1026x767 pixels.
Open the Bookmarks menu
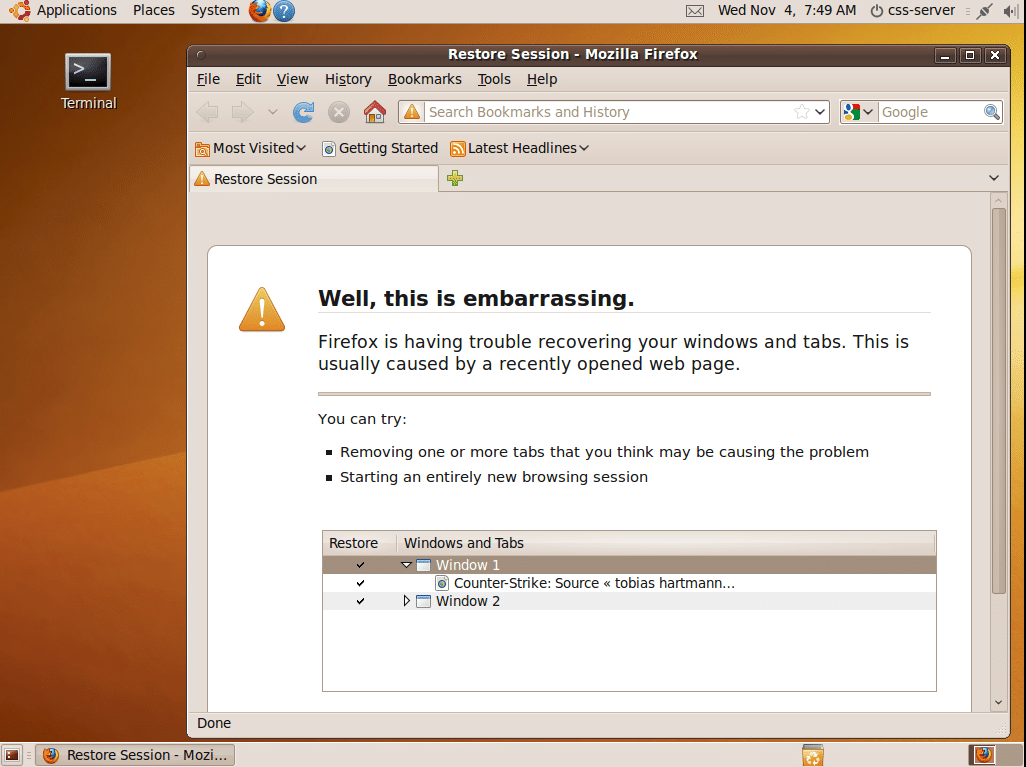pos(425,79)
